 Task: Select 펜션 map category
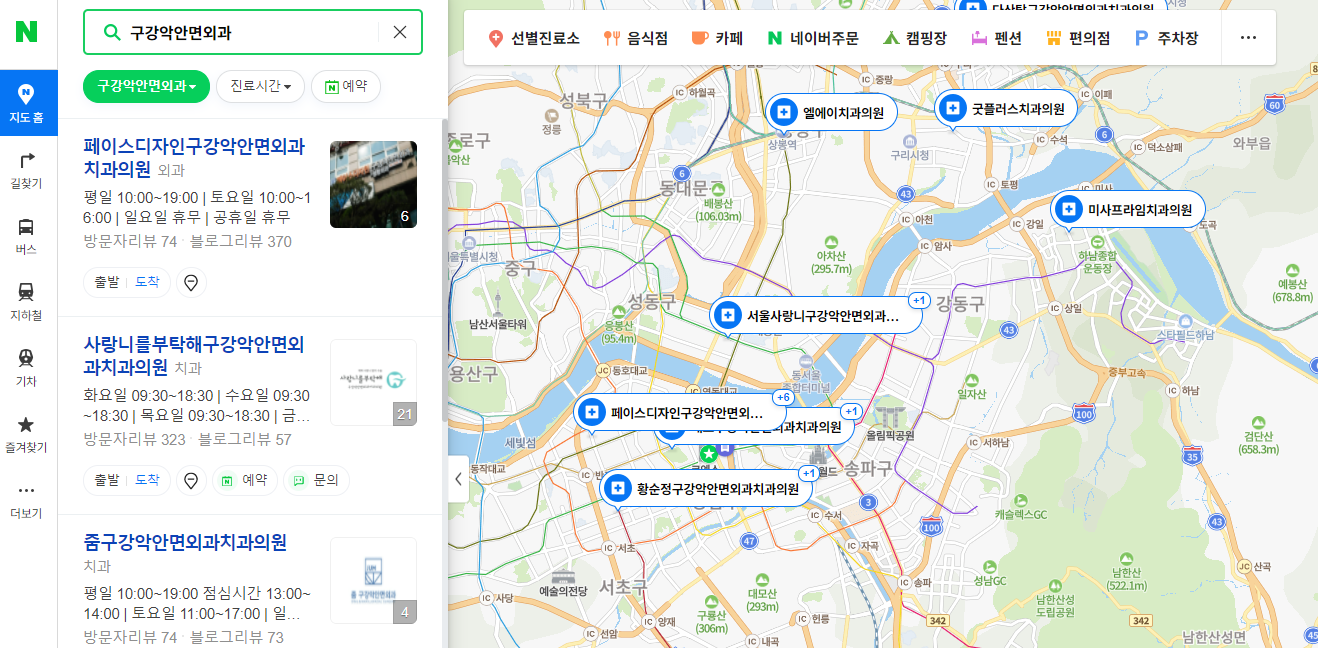(996, 38)
